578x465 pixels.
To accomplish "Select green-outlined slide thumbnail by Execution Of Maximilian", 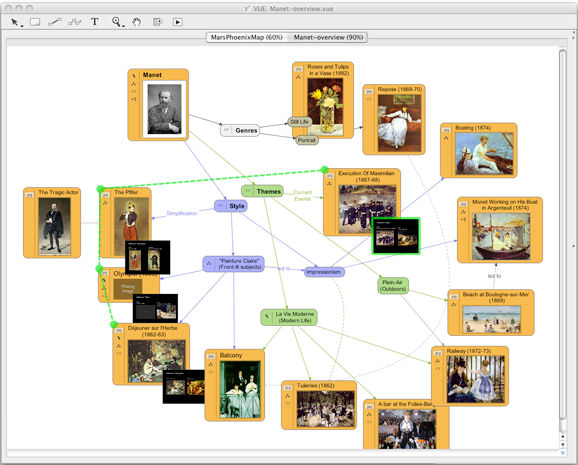I will pyautogui.click(x=396, y=236).
